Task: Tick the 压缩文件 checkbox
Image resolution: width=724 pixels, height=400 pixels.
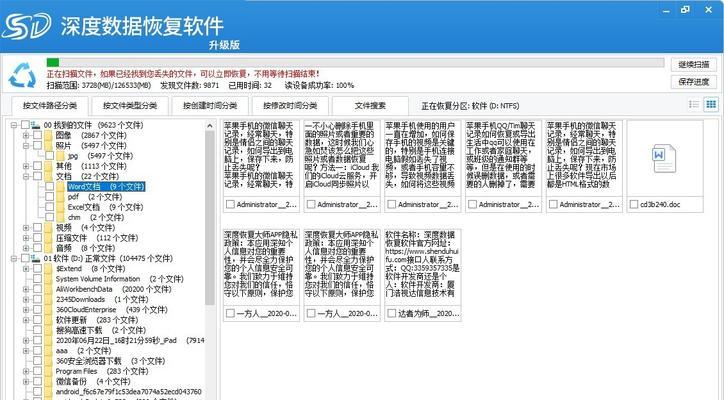Action: [x=37, y=238]
